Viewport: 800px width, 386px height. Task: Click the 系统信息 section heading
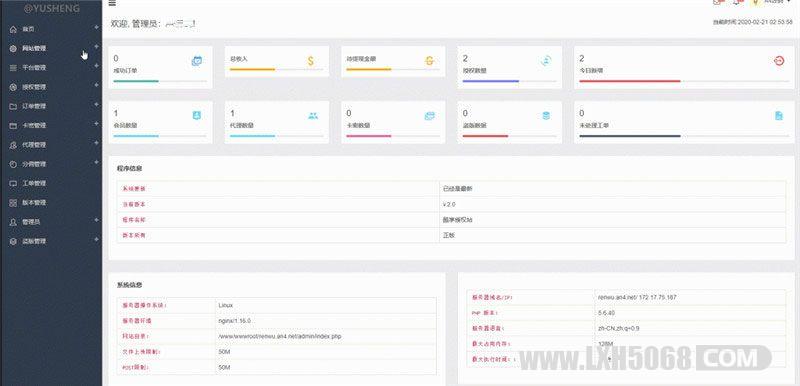pyautogui.click(x=130, y=285)
